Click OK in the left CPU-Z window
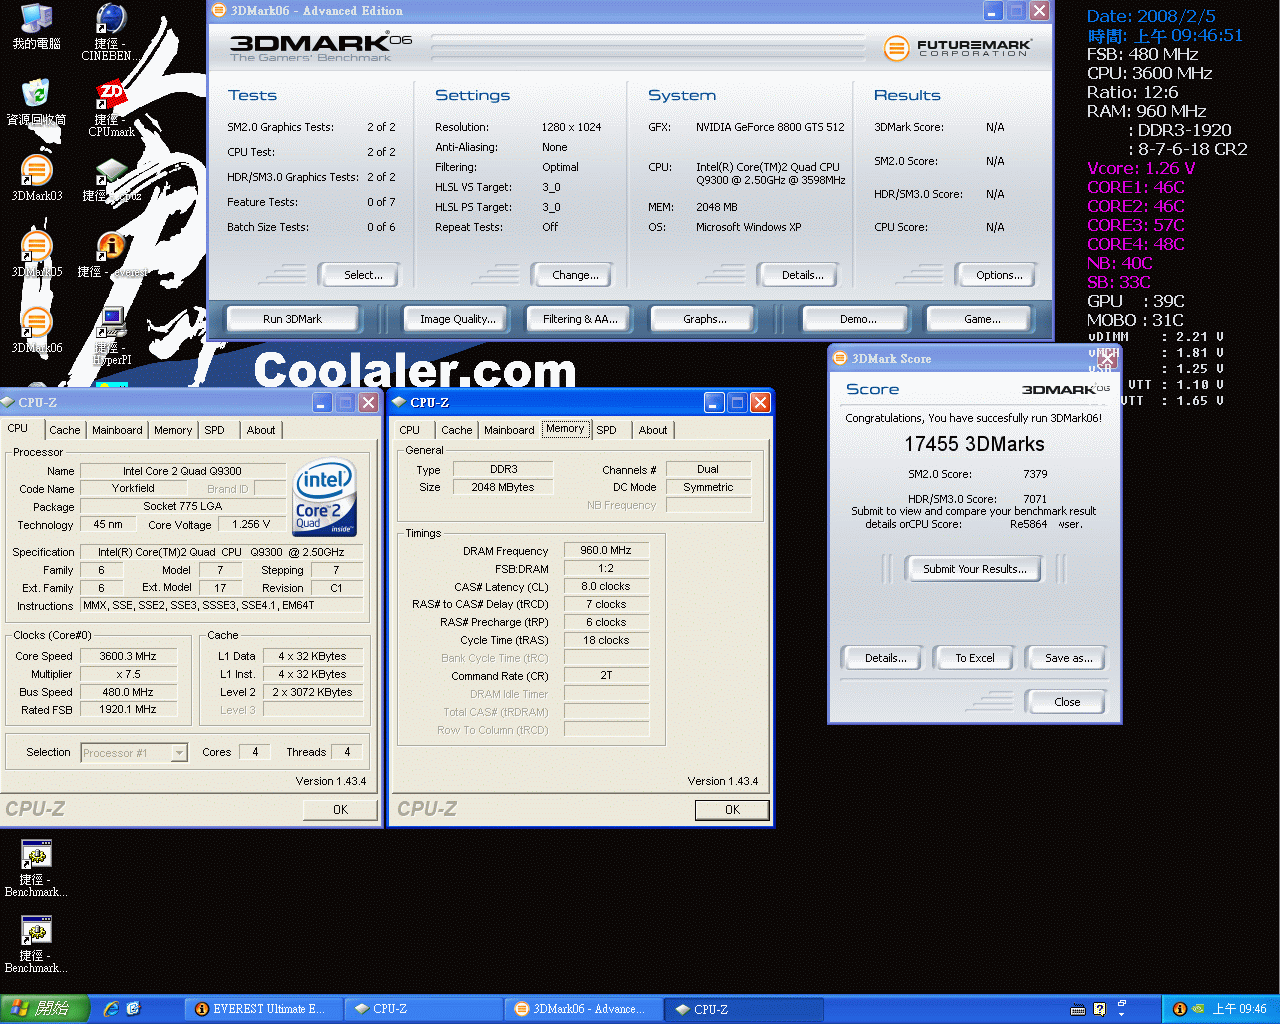 (x=340, y=810)
